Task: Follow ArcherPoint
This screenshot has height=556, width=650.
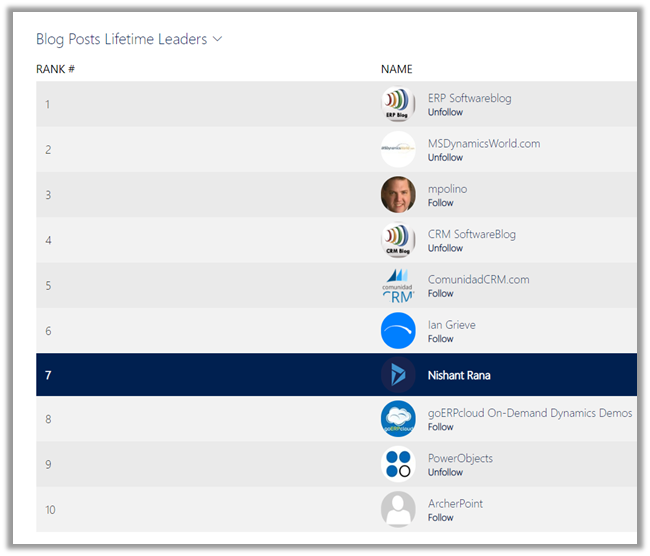Action: (x=440, y=517)
